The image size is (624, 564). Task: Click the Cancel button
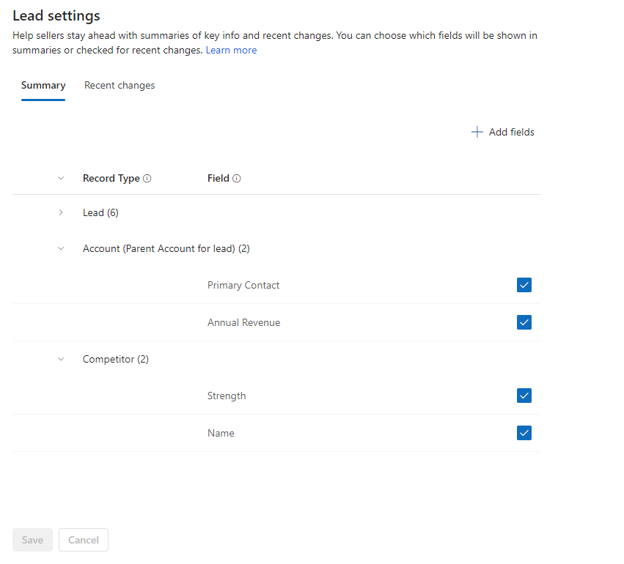(83, 540)
